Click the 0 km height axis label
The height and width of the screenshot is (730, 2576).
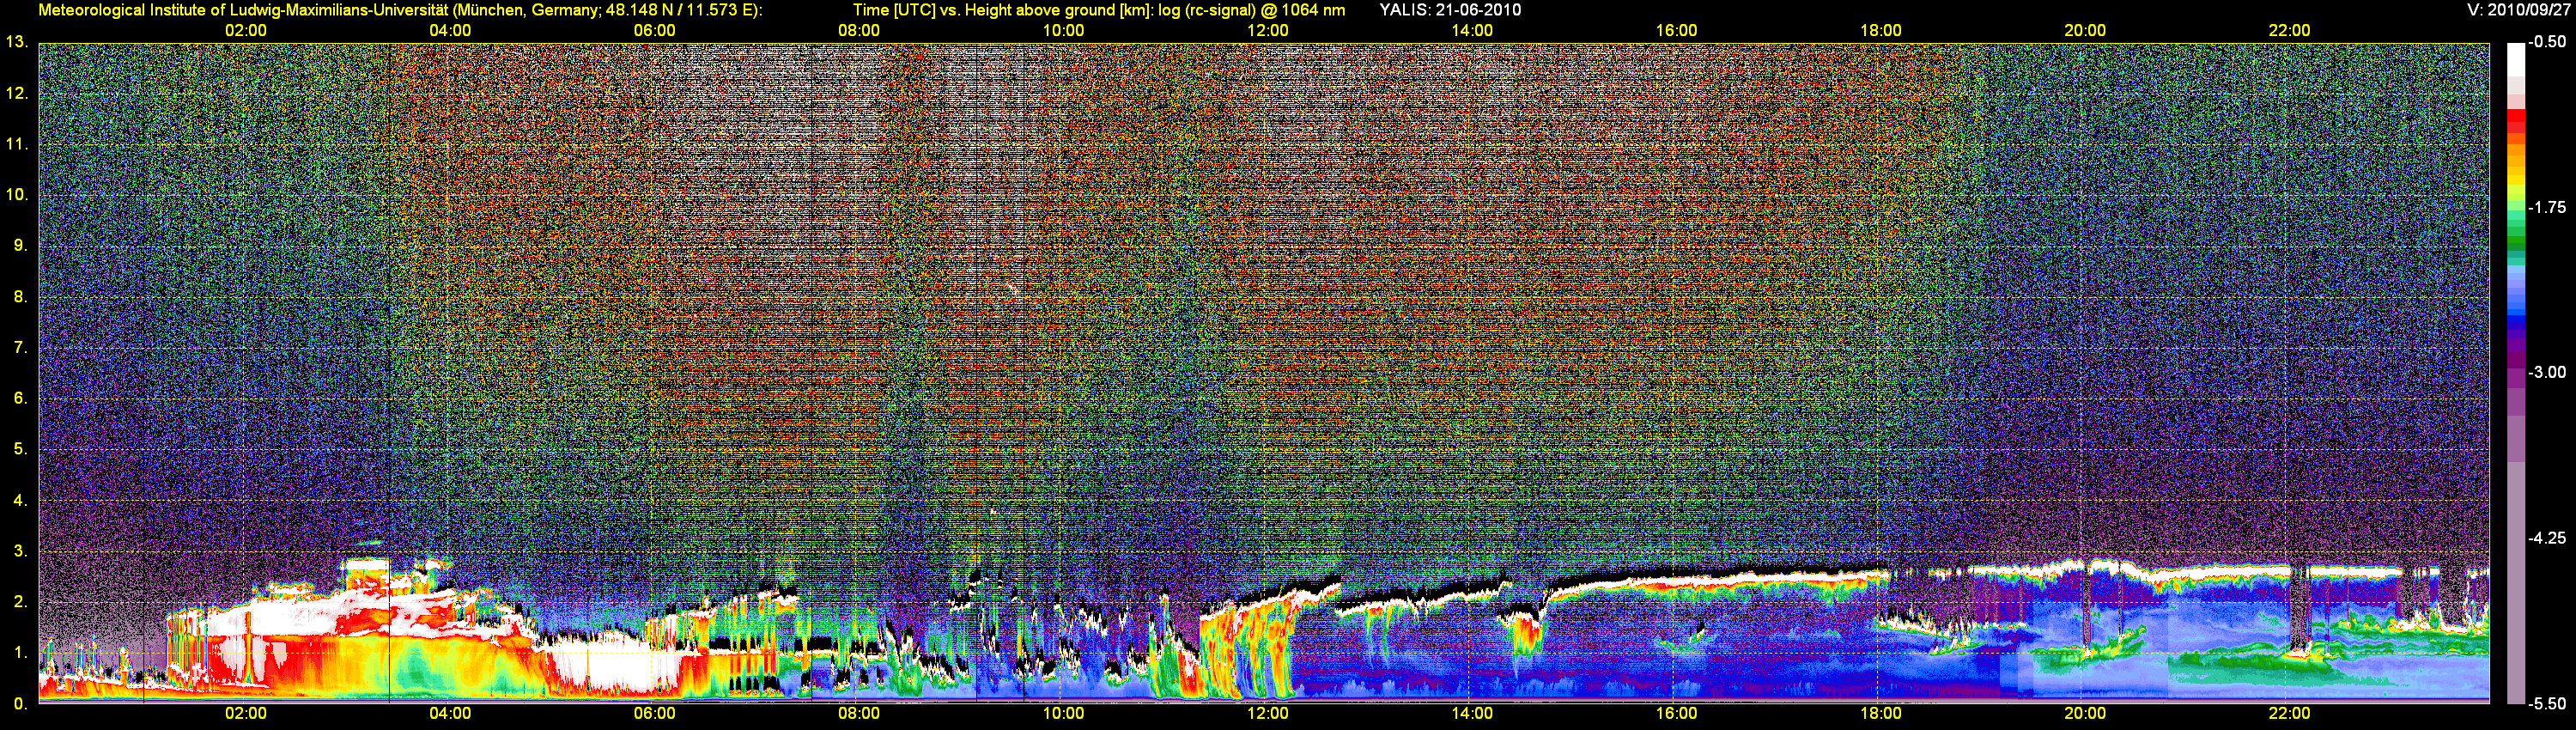pos(20,704)
